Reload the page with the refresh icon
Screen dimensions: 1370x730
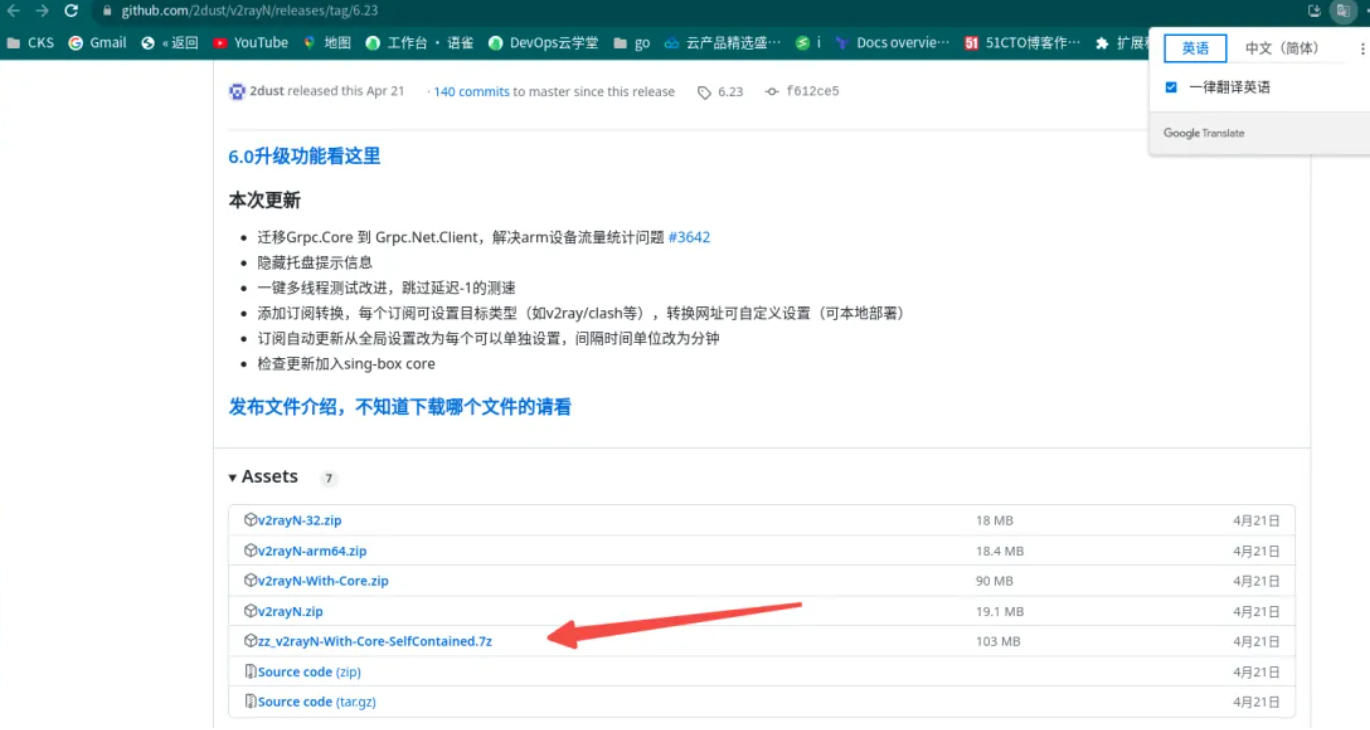71,11
